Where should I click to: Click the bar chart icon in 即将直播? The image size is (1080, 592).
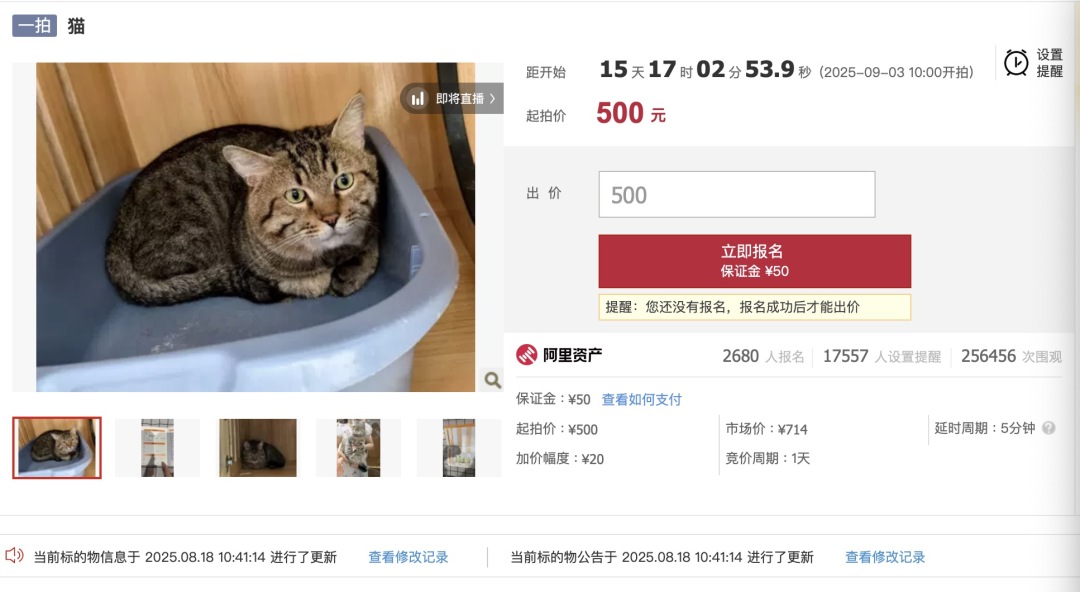(417, 99)
